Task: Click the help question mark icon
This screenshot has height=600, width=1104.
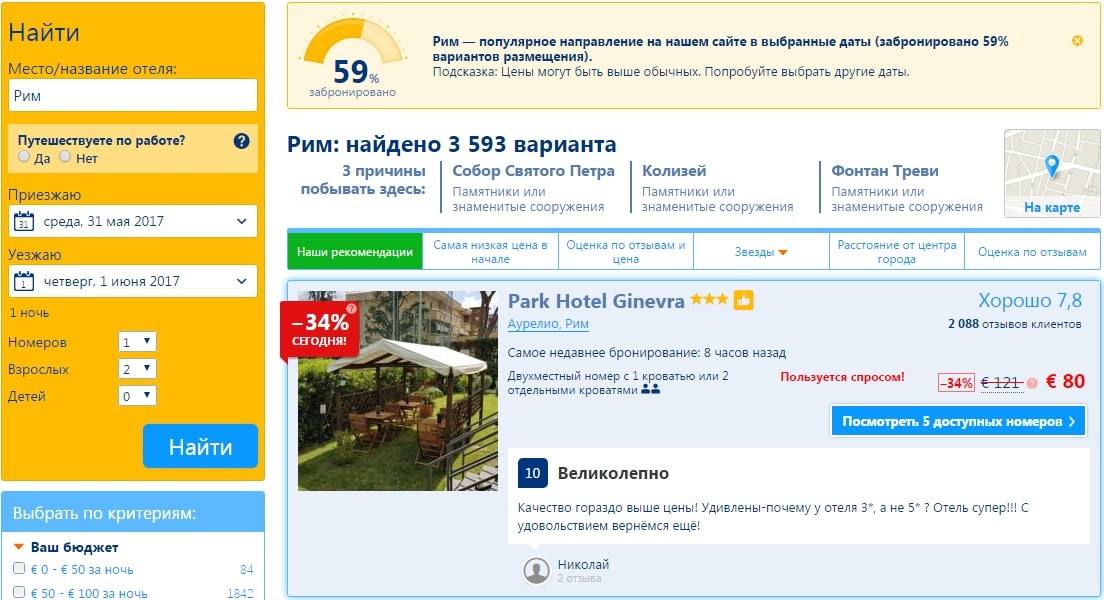Action: click(x=242, y=141)
